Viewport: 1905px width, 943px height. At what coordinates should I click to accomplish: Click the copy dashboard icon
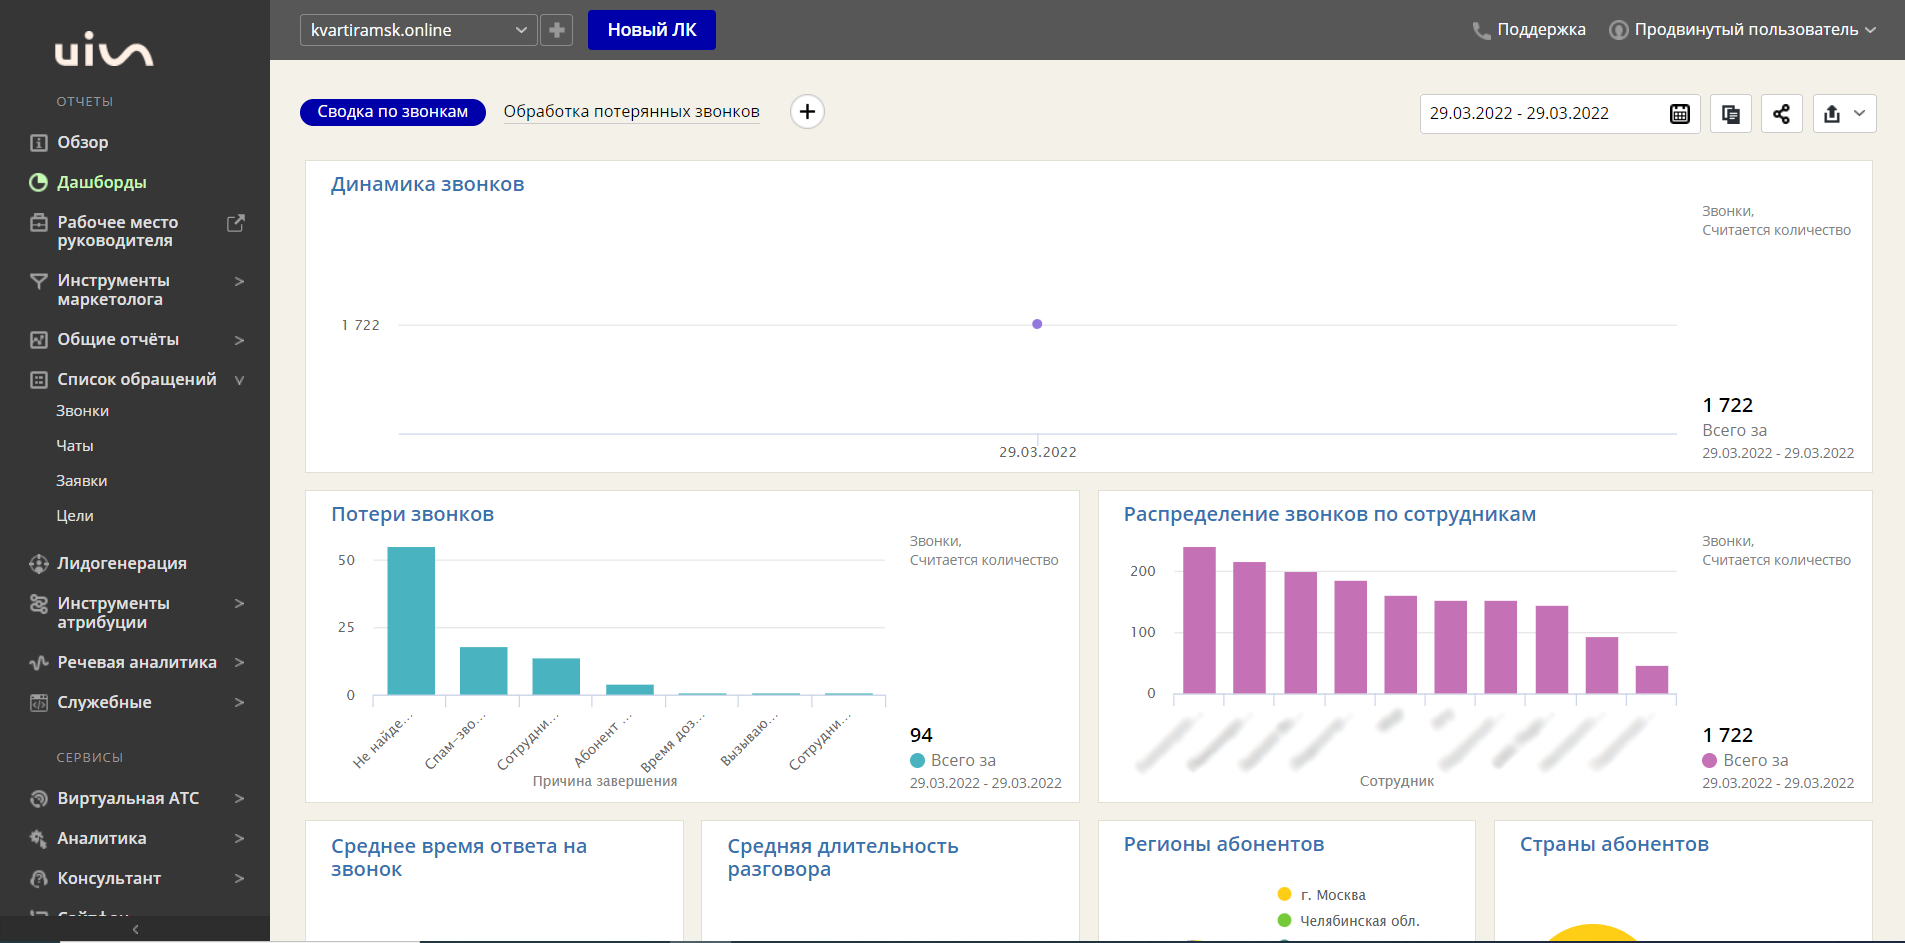[x=1731, y=114]
